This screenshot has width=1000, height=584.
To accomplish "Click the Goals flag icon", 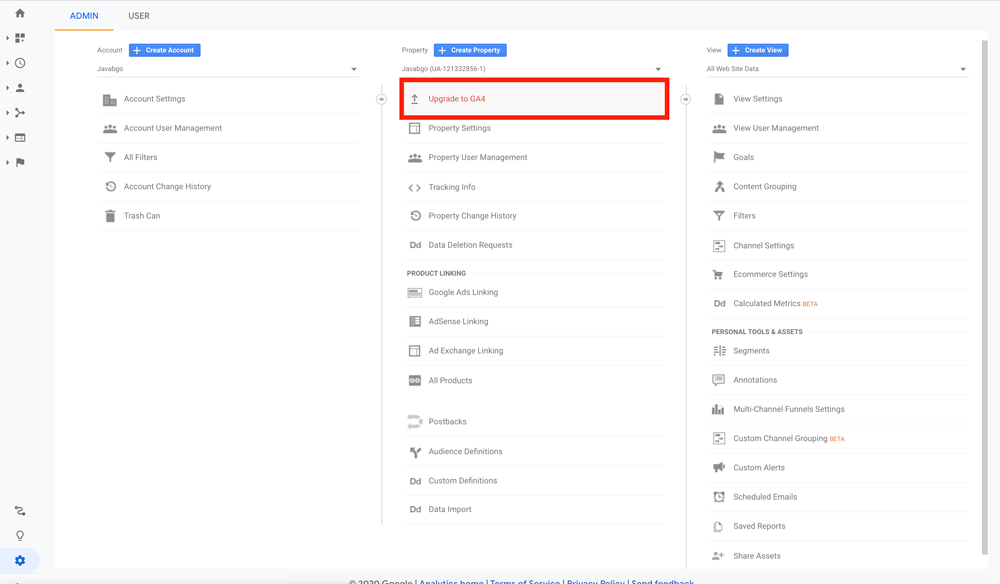I will [x=719, y=157].
